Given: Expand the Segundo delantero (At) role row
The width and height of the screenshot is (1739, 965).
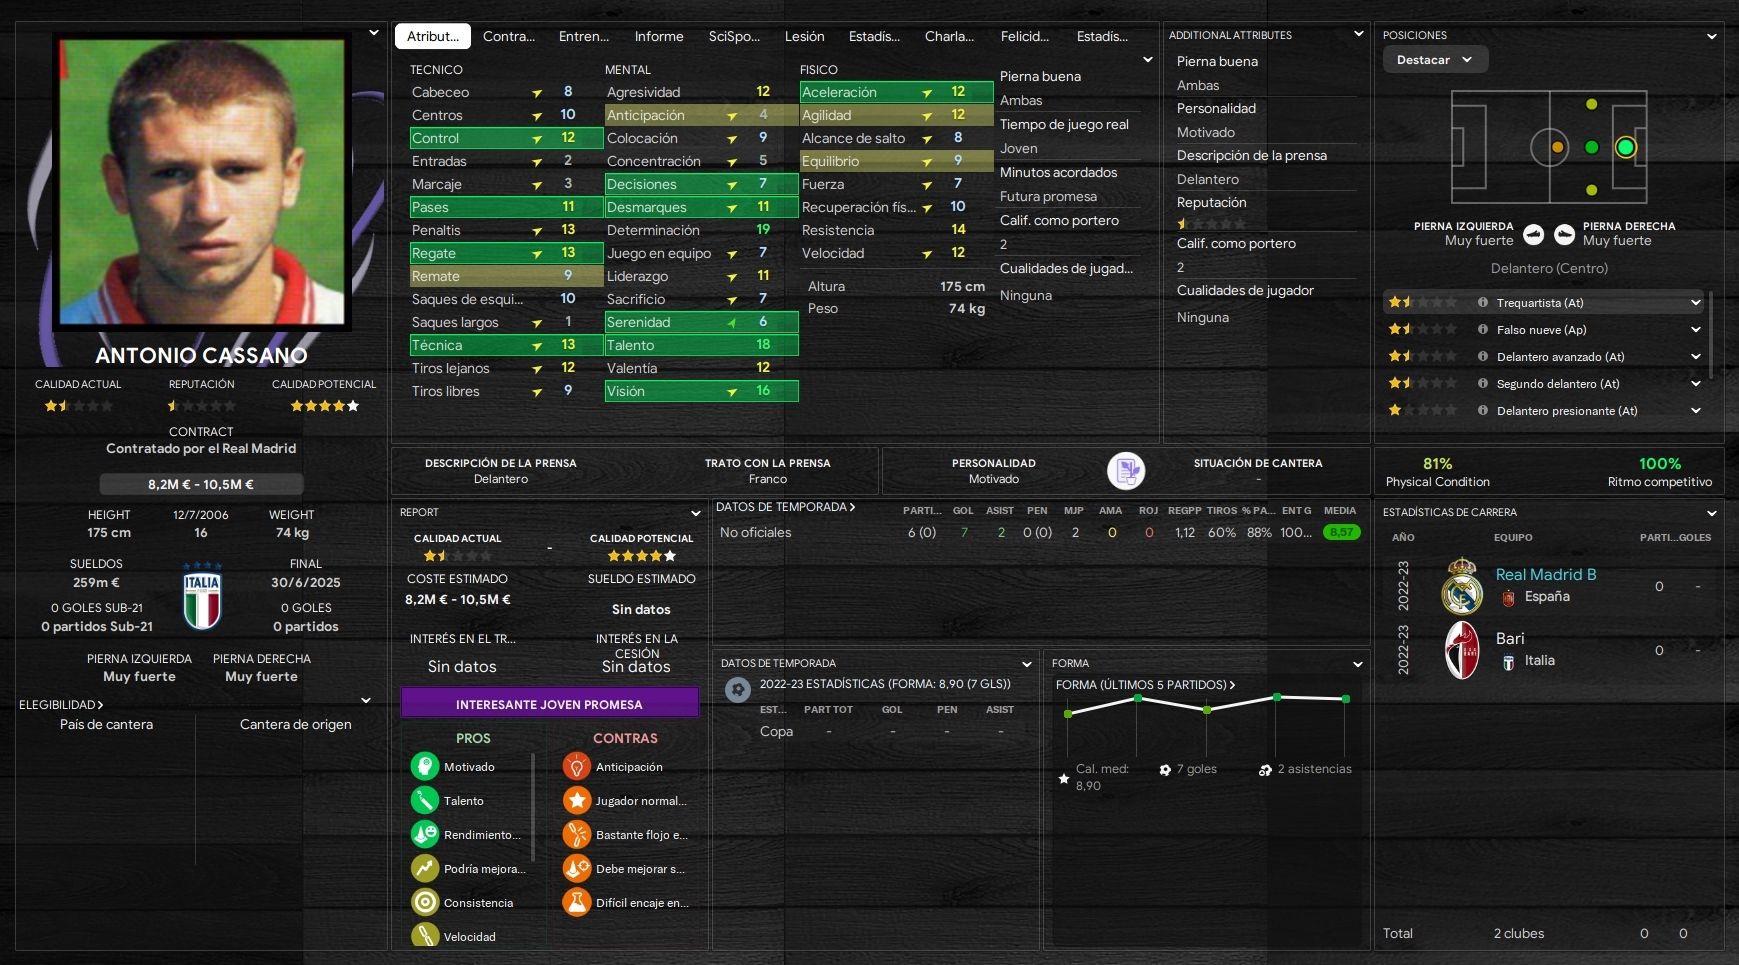Looking at the screenshot, I should point(1696,383).
